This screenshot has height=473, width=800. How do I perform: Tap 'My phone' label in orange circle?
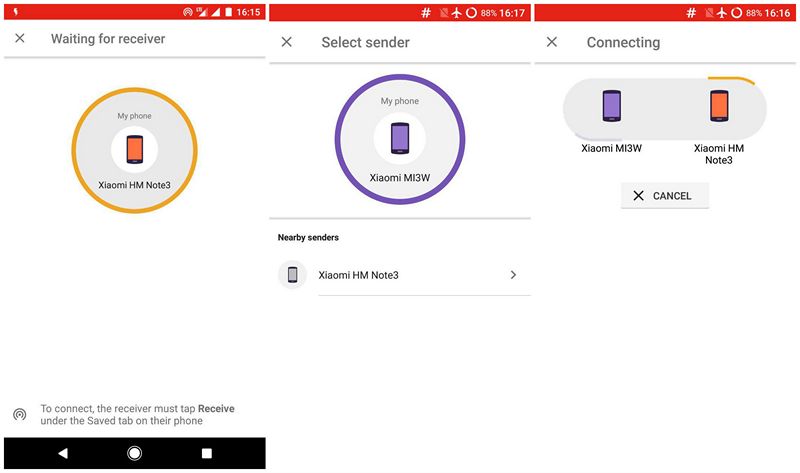point(135,116)
